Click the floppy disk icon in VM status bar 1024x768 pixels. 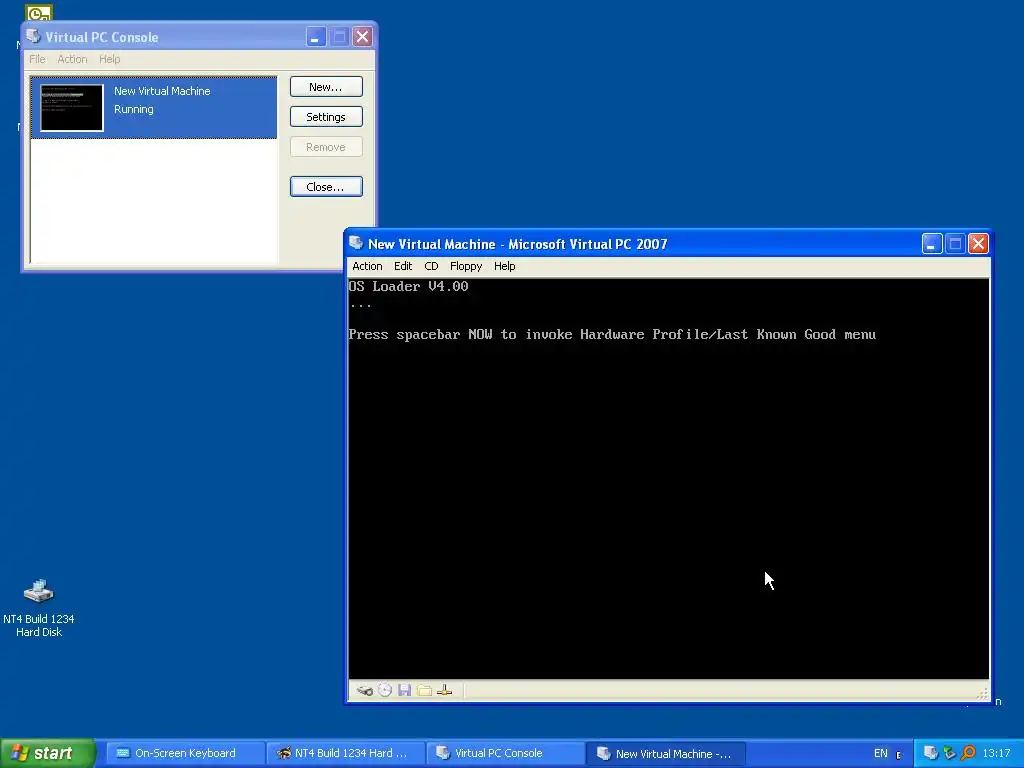(x=404, y=690)
